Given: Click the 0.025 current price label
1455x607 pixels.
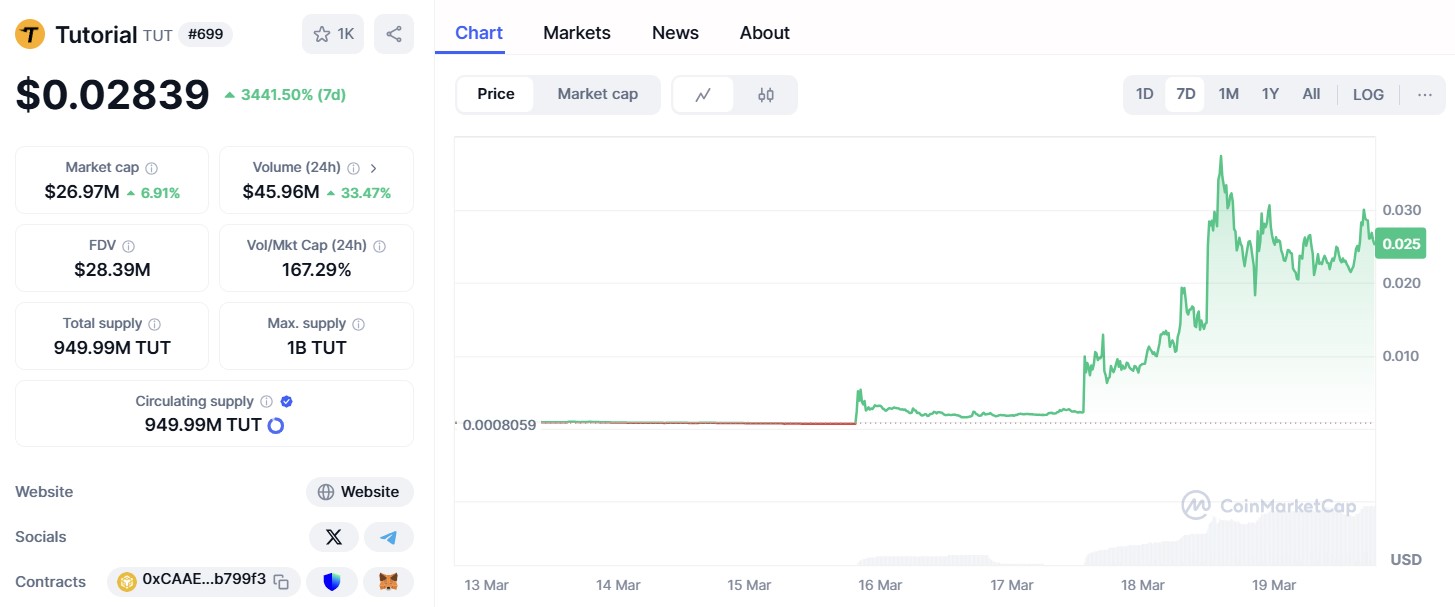Looking at the screenshot, I should (x=1399, y=244).
